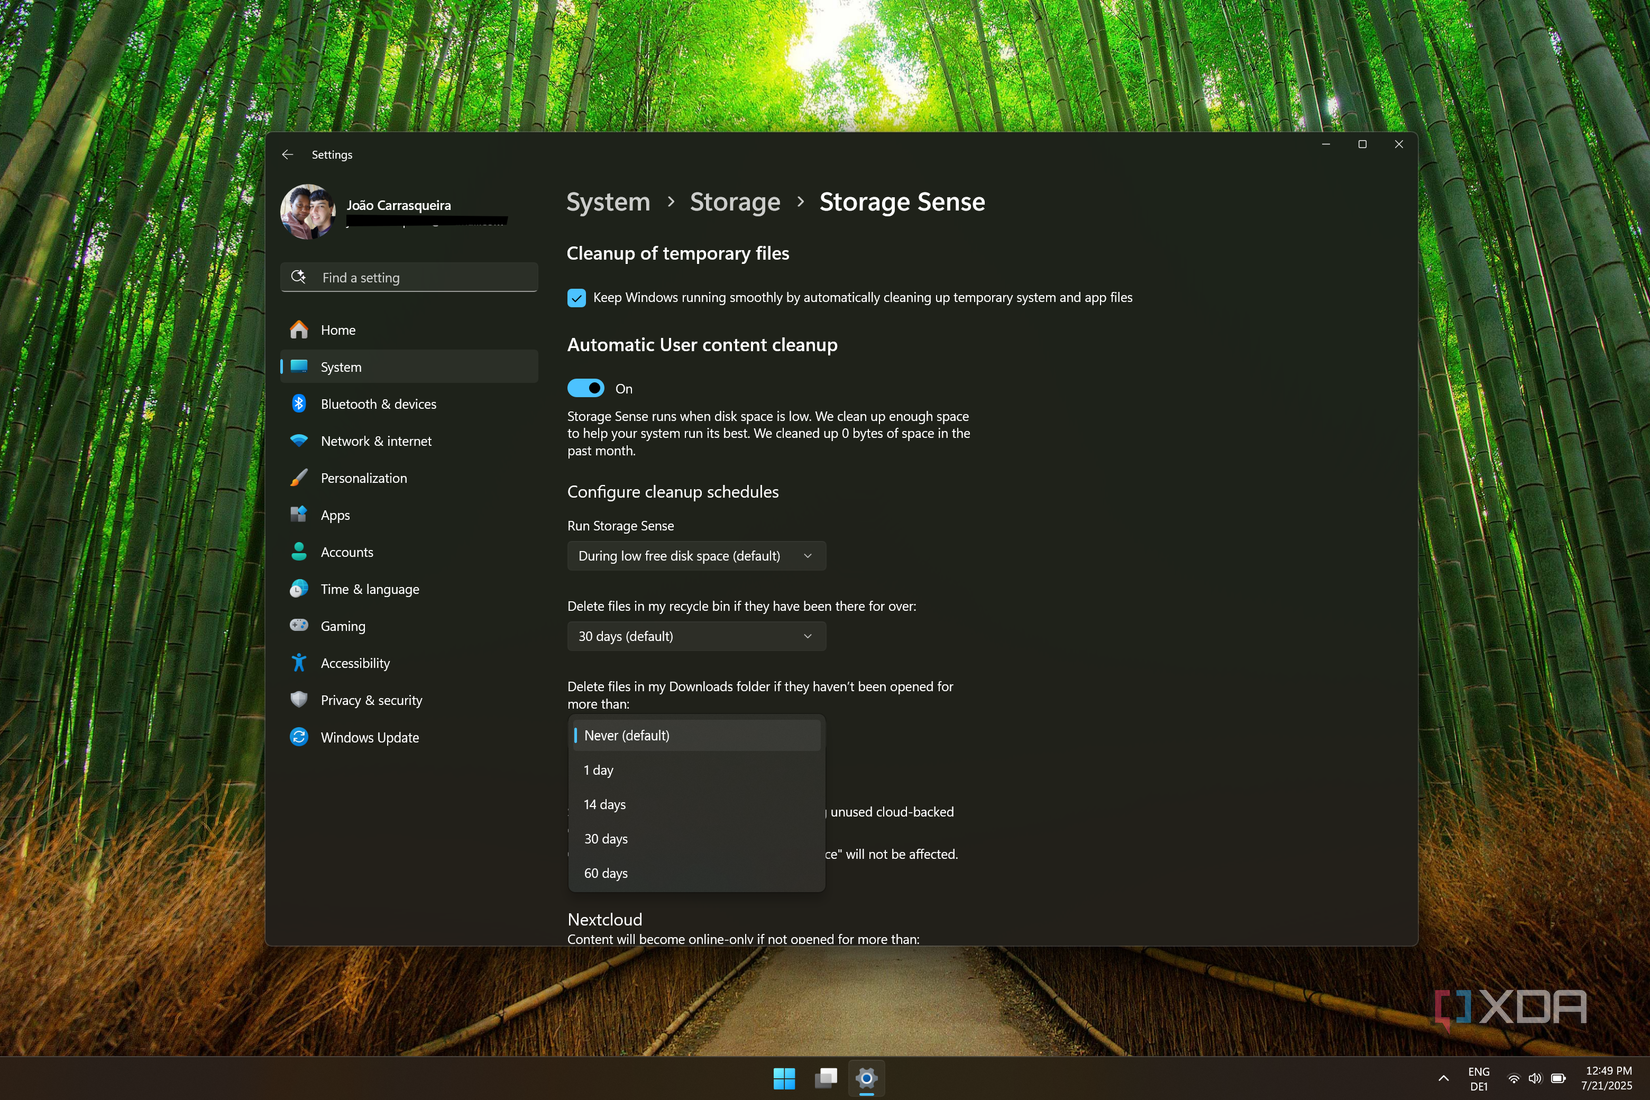The width and height of the screenshot is (1650, 1100).
Task: Select the Network & internet section
Action: click(375, 441)
